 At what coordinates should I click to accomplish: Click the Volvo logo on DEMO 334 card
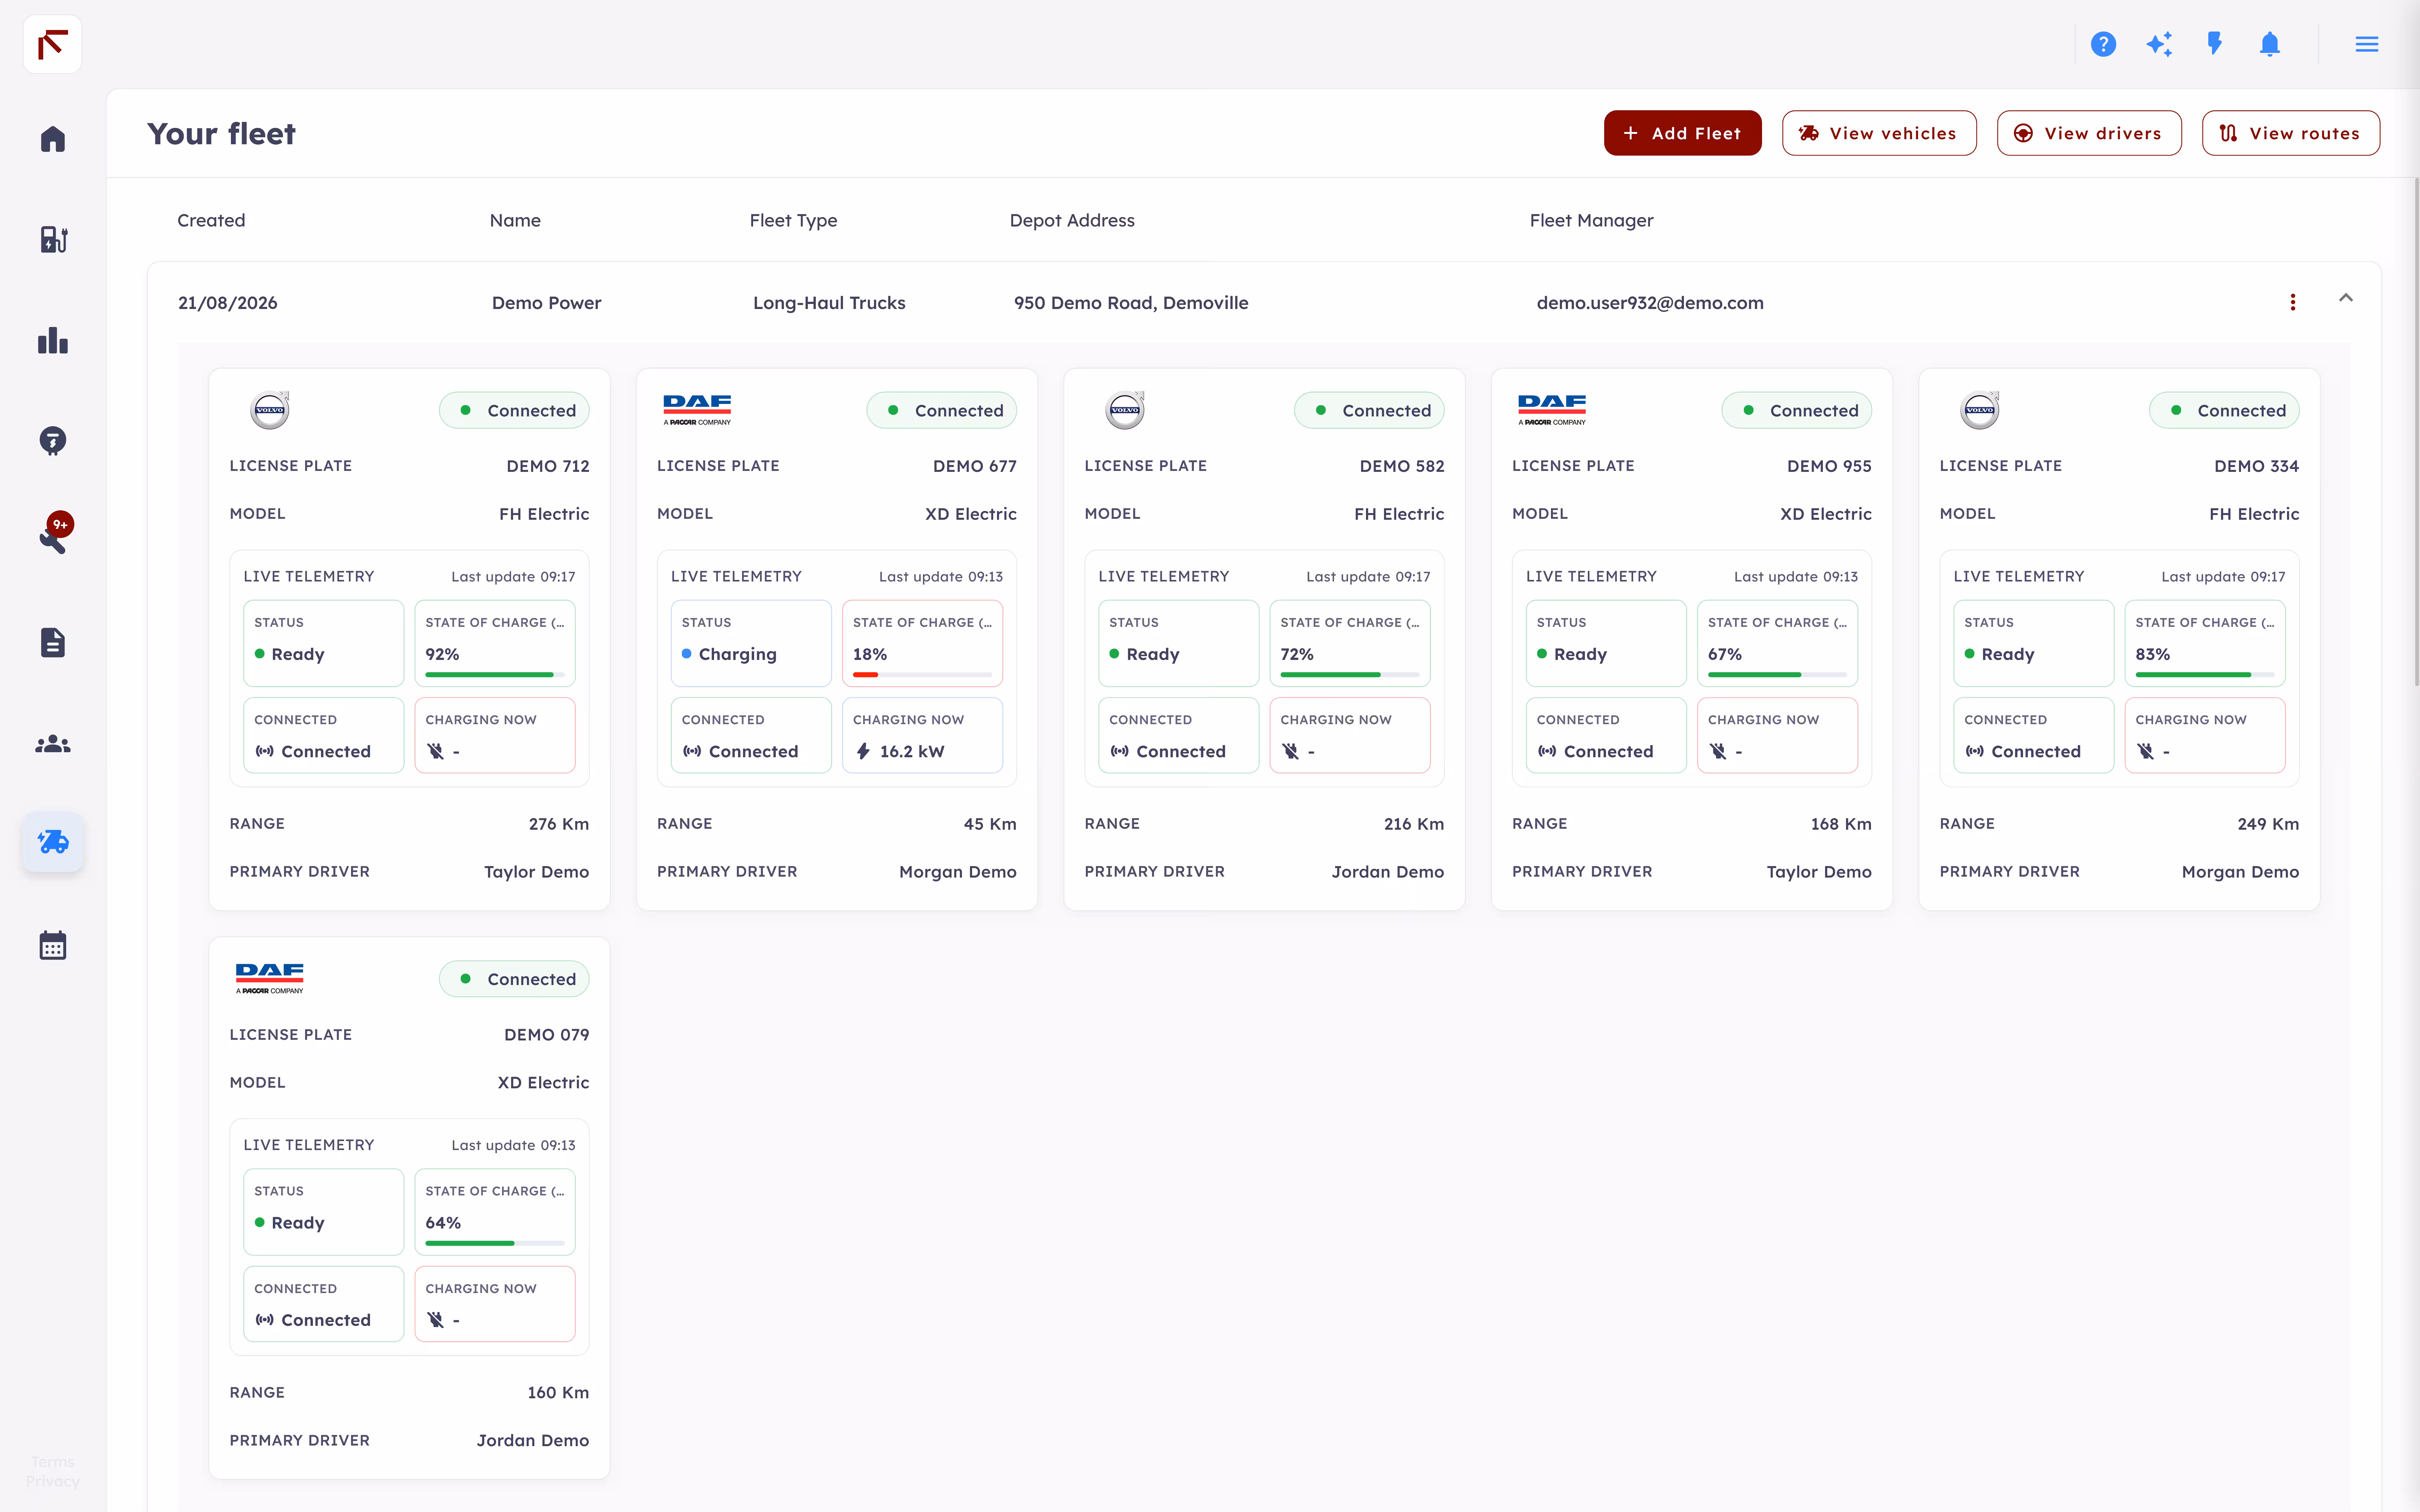(x=1980, y=410)
